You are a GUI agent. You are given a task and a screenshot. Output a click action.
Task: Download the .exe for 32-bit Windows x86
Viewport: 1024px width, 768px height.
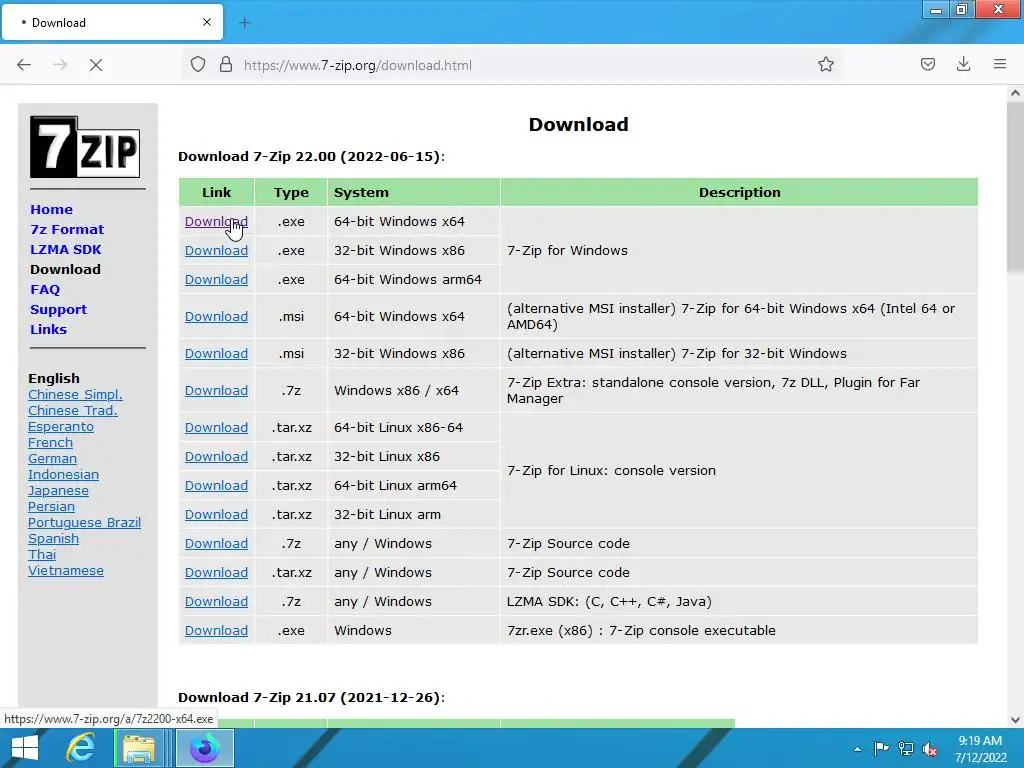point(216,250)
